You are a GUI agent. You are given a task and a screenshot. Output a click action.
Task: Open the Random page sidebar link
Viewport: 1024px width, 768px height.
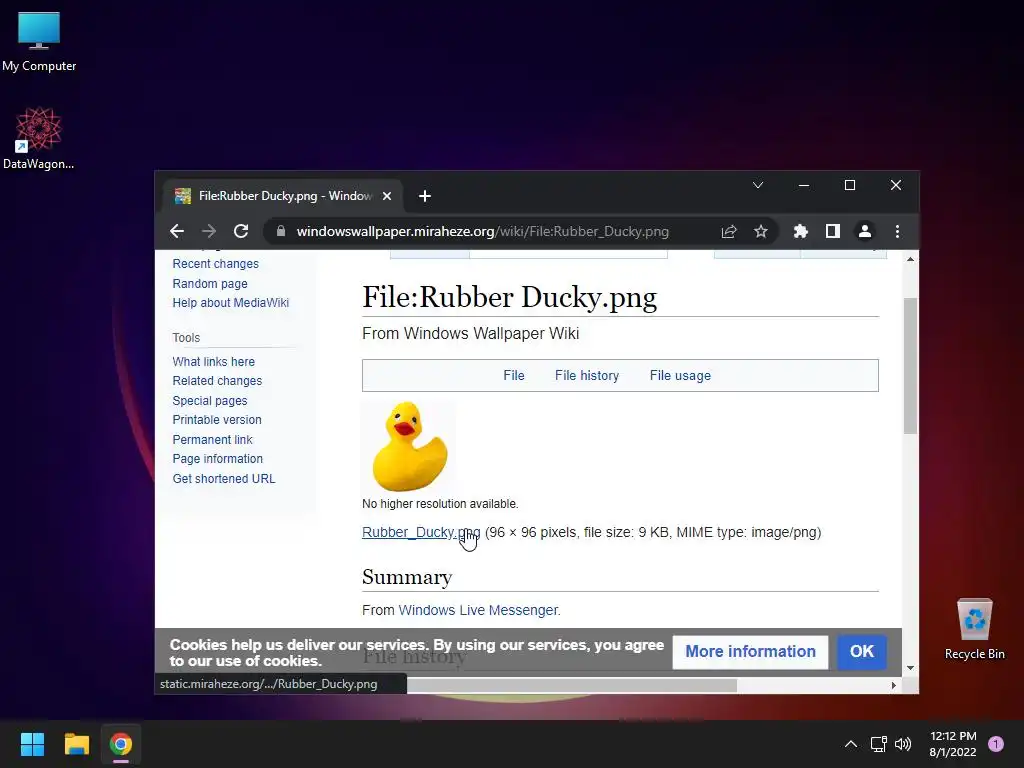pos(210,283)
